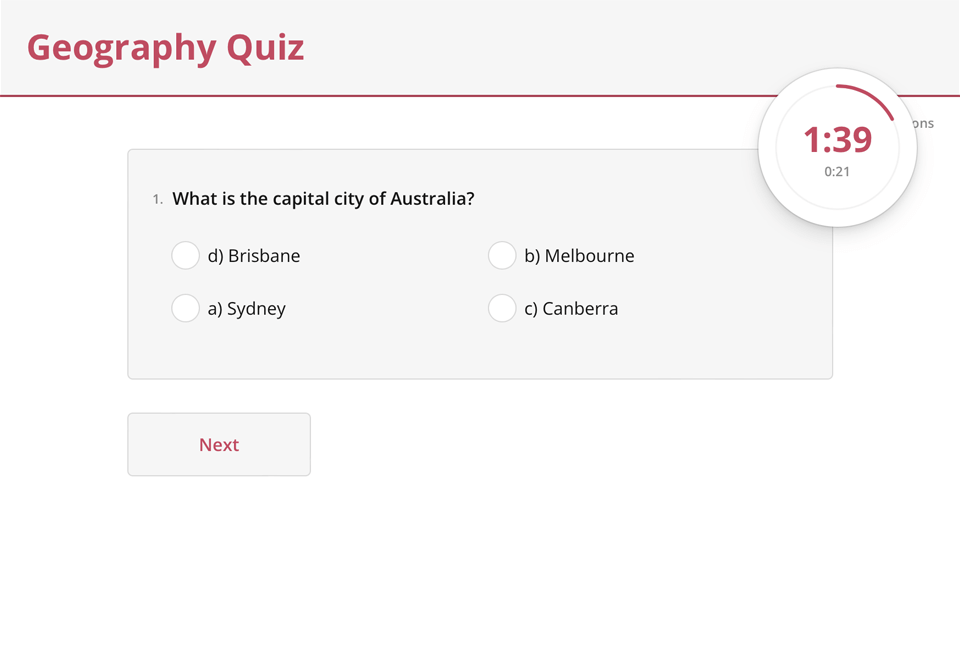Click the 1:39 countdown timer

[838, 140]
